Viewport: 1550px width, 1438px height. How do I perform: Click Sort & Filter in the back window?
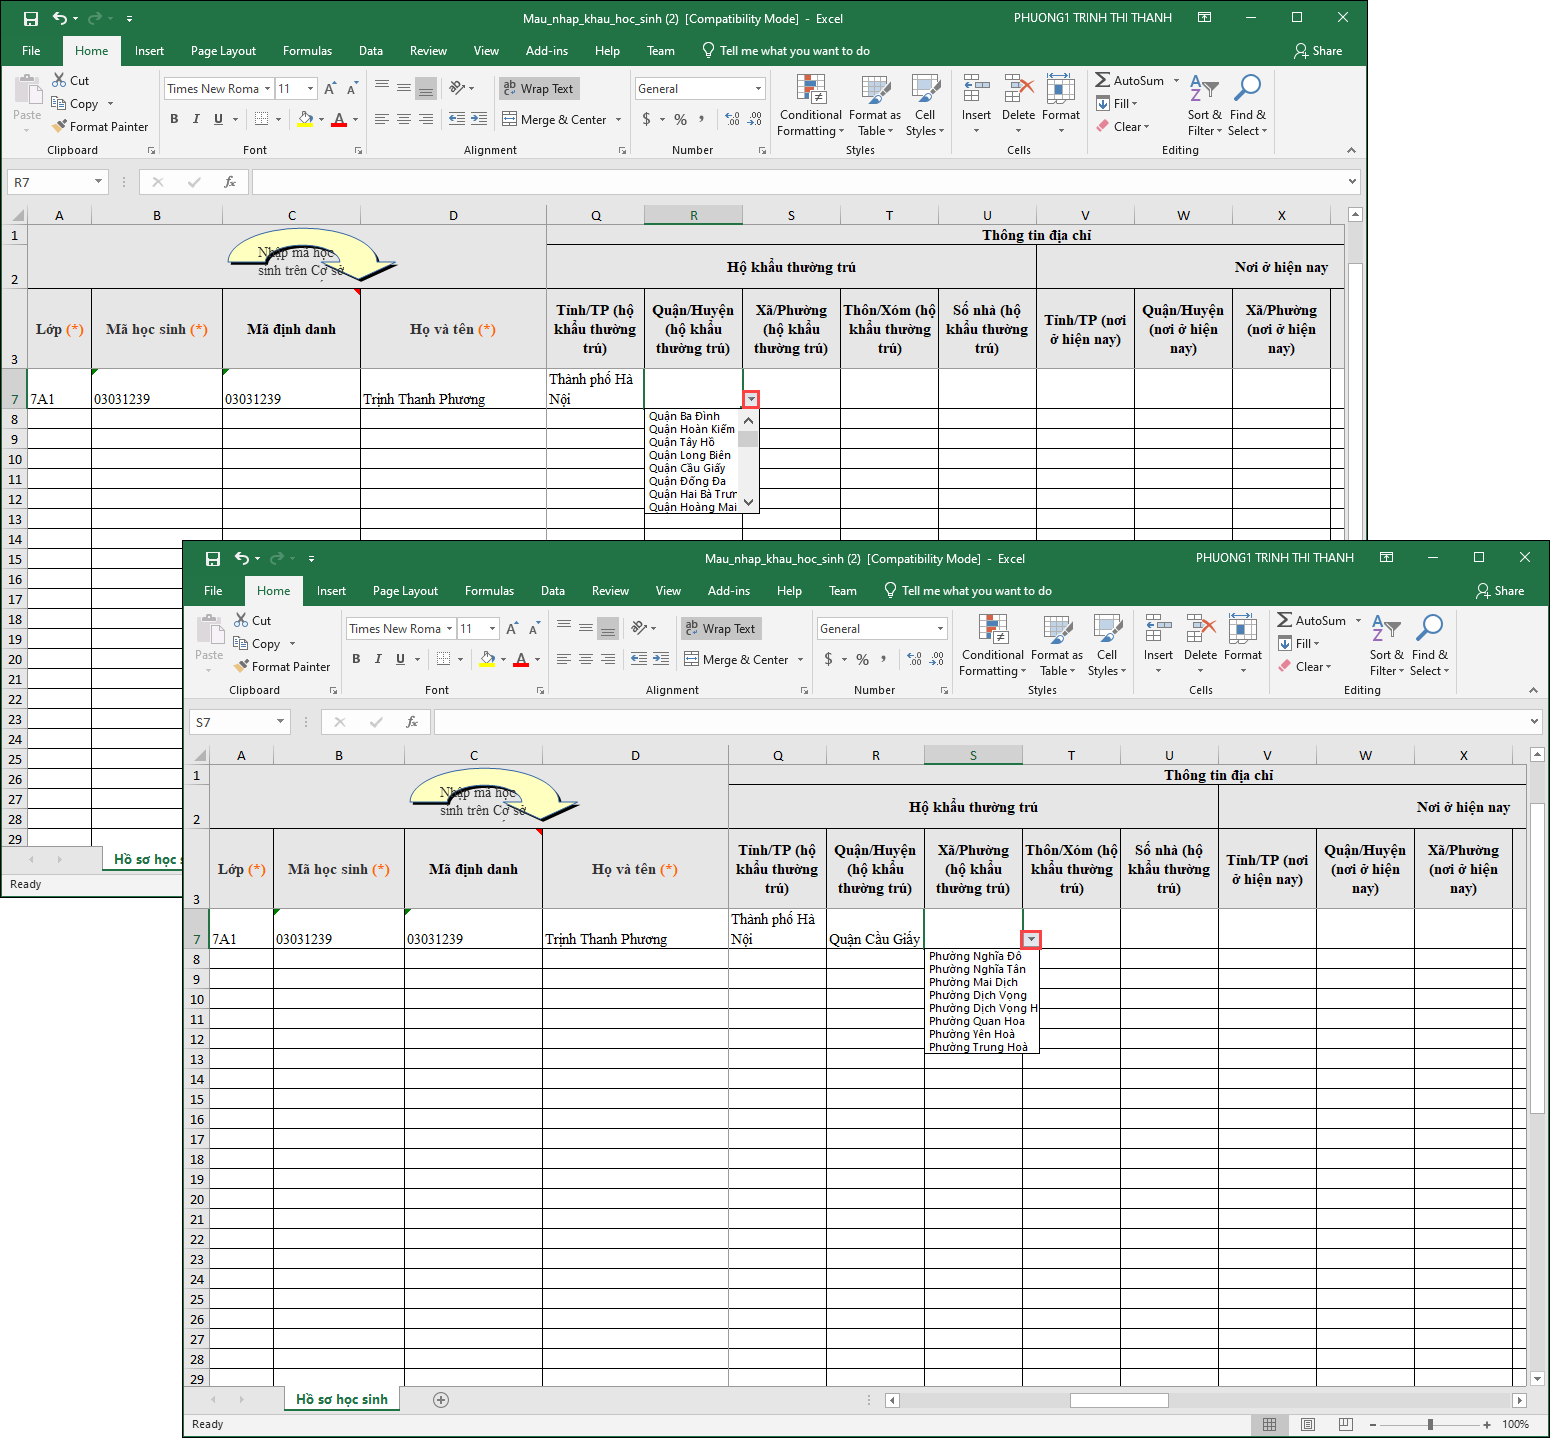(1204, 107)
